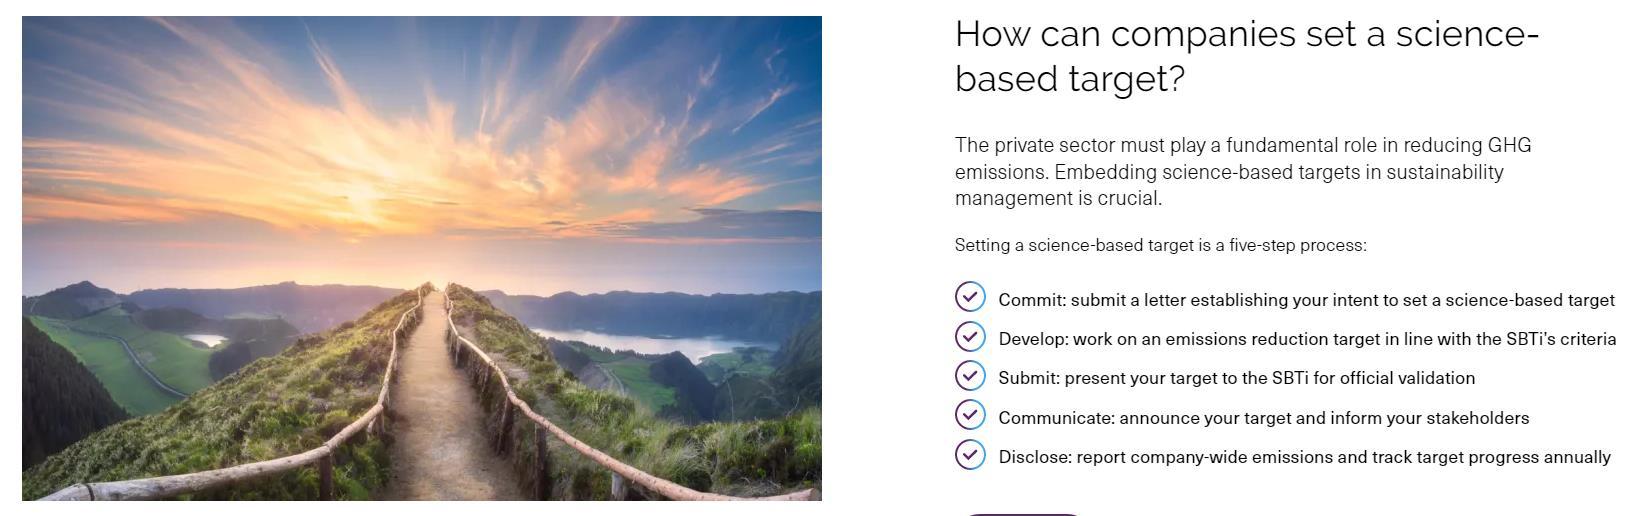Click the checkmark icon beside Communicate
This screenshot has width=1643, height=516.
click(970, 415)
